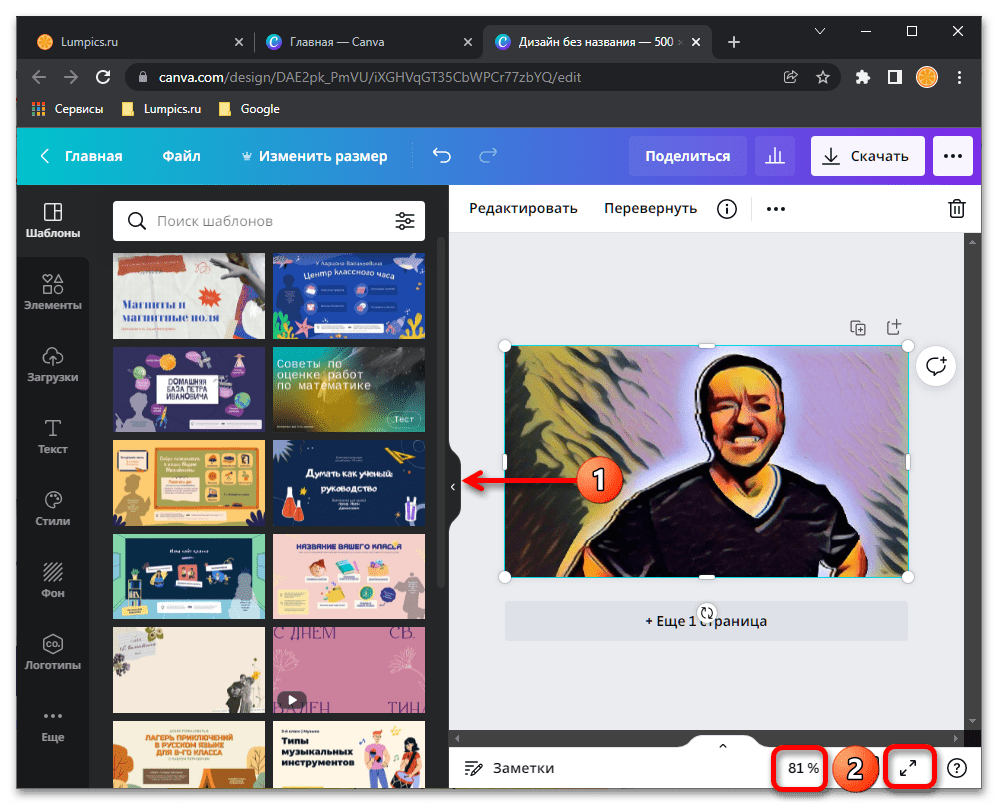Open the search filters icon
998x805 pixels.
404,221
